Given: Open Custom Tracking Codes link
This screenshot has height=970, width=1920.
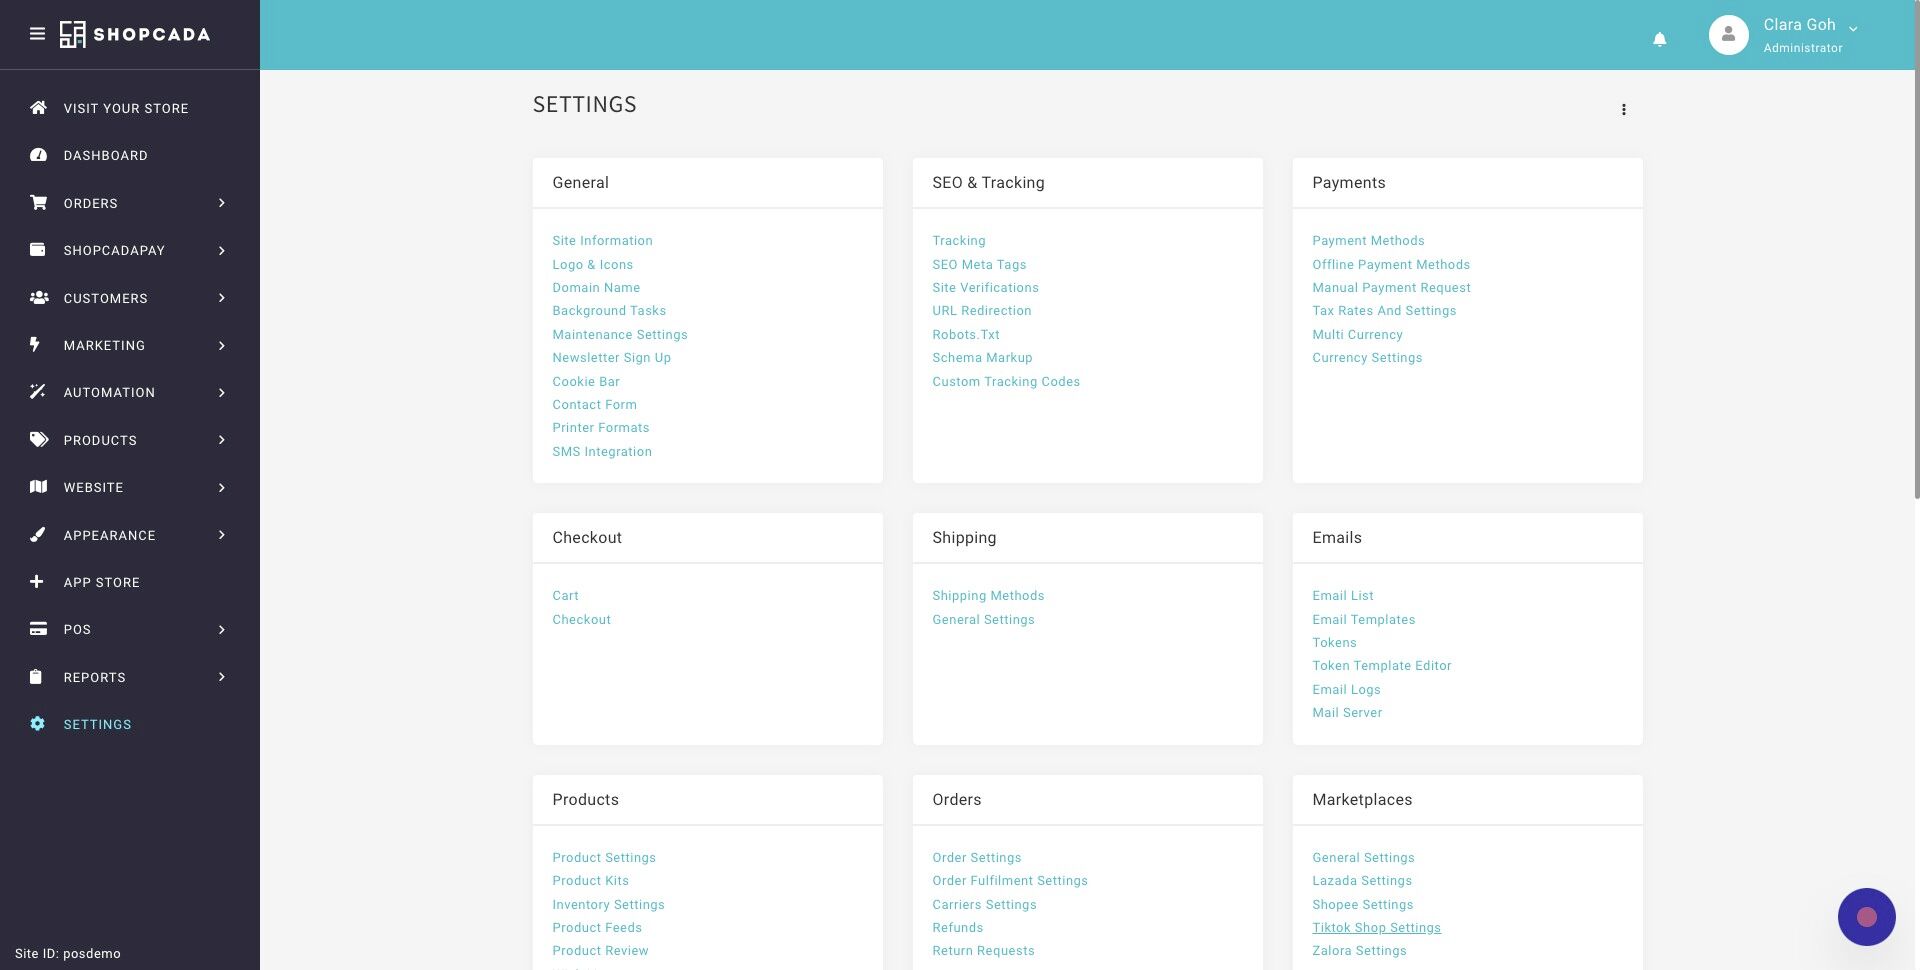Looking at the screenshot, I should click(1006, 382).
